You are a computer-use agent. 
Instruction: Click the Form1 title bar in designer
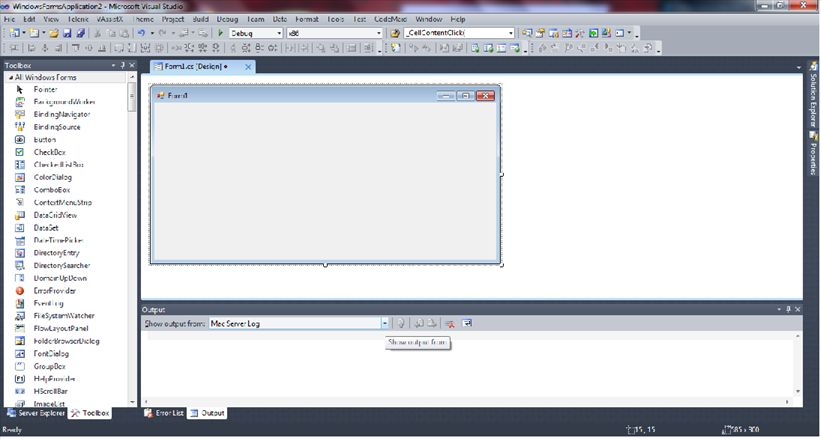325,95
